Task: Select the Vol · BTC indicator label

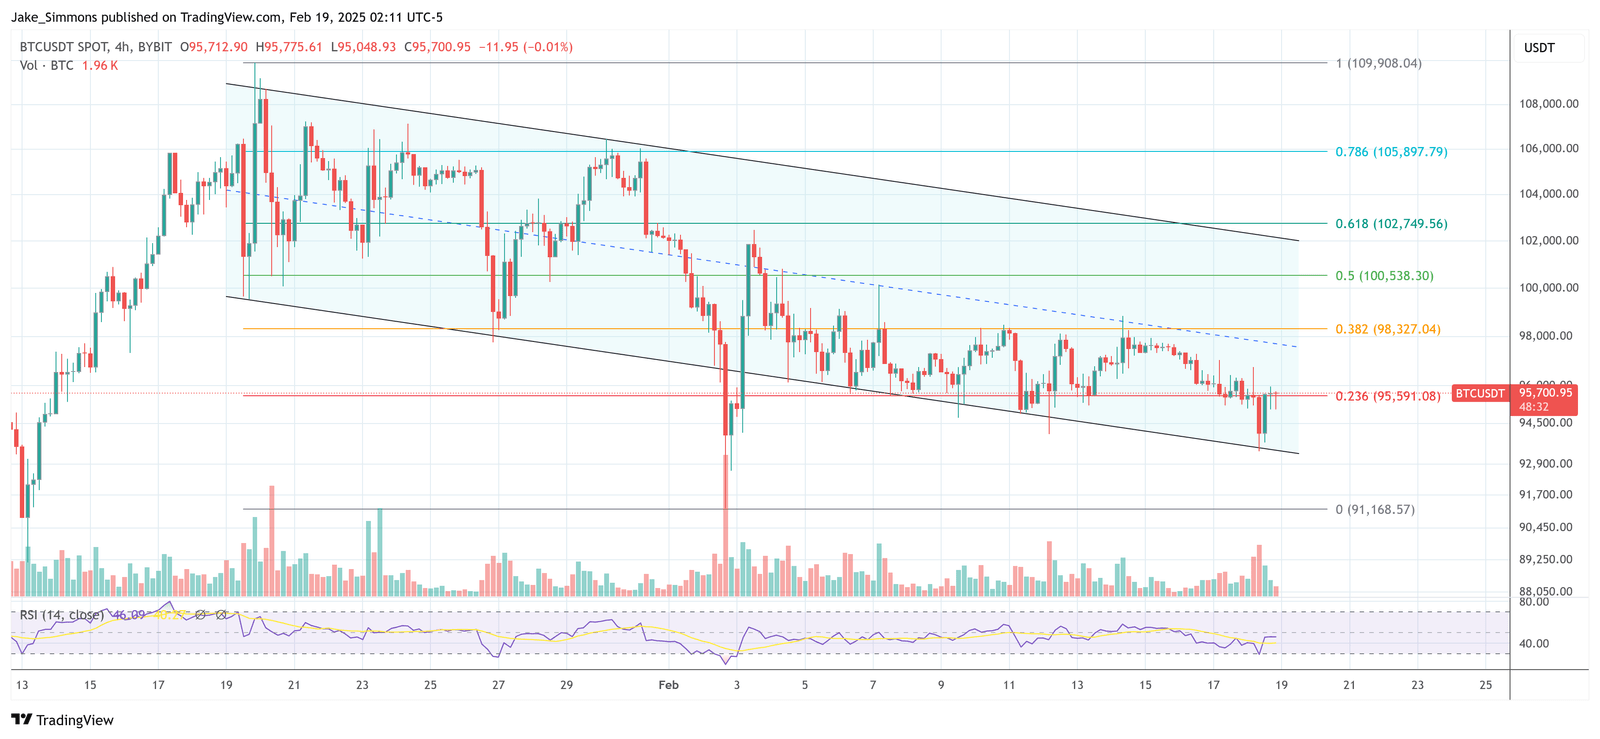Action: (47, 65)
